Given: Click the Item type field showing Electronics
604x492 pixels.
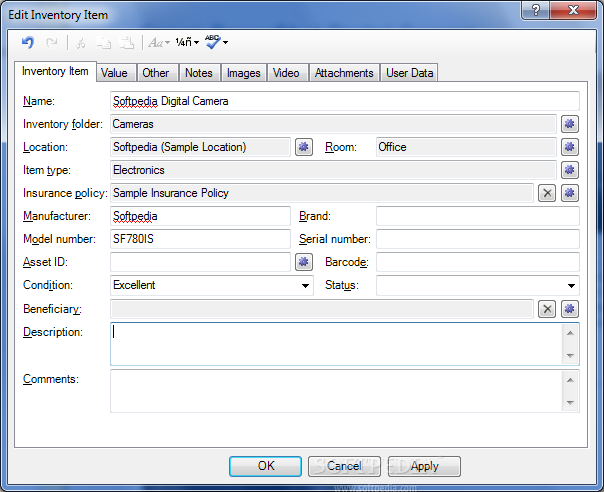Looking at the screenshot, I should [333, 170].
